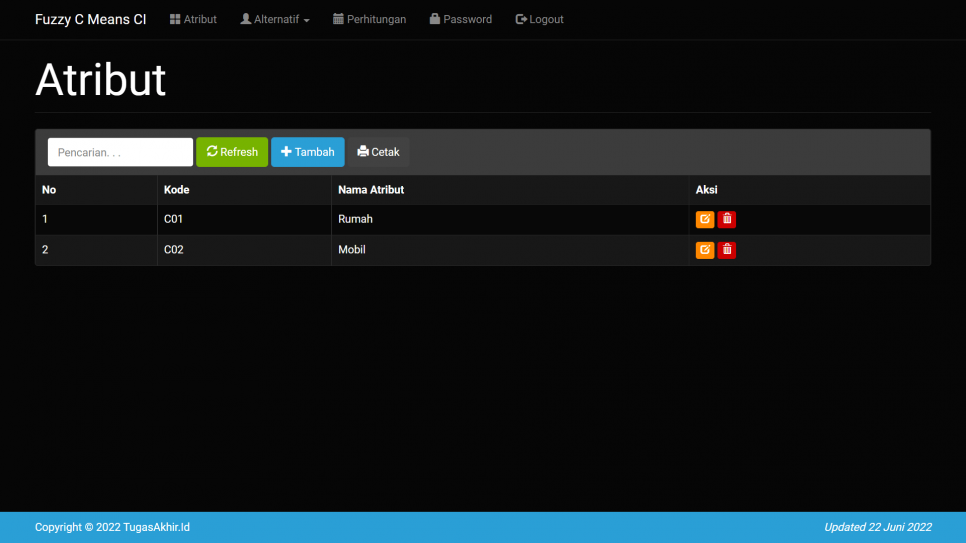Focus the Pencarian search field
The height and width of the screenshot is (543, 966).
click(x=120, y=152)
